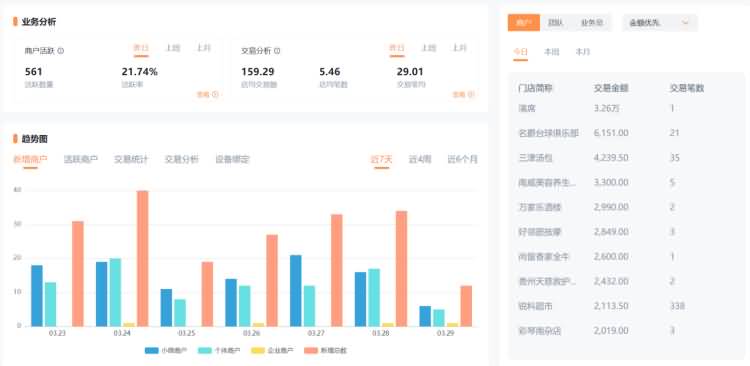The width and height of the screenshot is (750, 366).
Task: Click the info icon beside 商户活跃
Action: 61,51
